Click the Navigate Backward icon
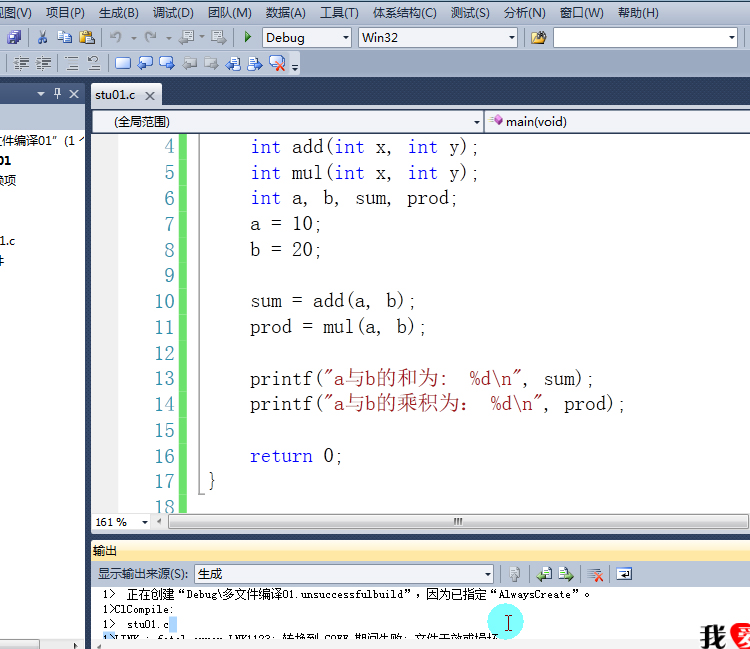 click(x=187, y=37)
